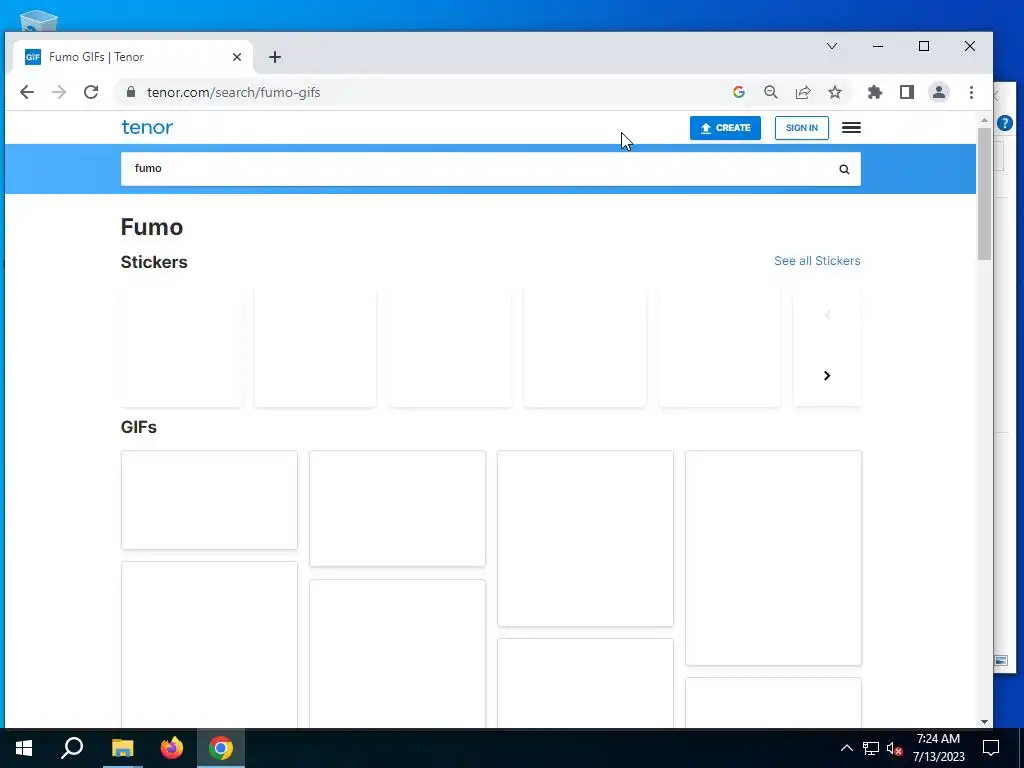1024x768 pixels.
Task: Open Chrome's three-dot menu
Action: click(x=971, y=92)
